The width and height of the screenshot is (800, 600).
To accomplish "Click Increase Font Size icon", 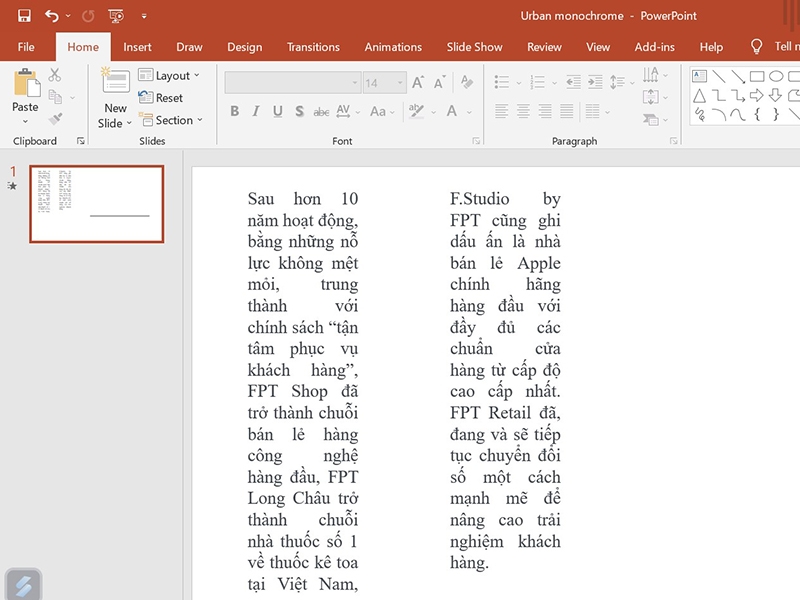I will click(418, 82).
